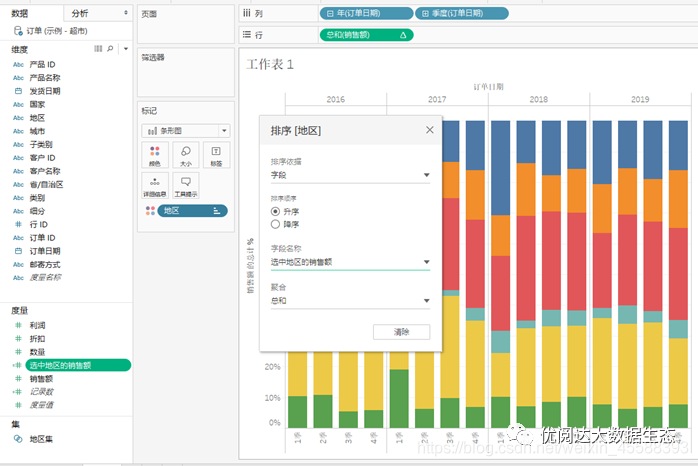Select the 产品 ID dimension
This screenshot has height=466, width=698.
[x=42, y=65]
